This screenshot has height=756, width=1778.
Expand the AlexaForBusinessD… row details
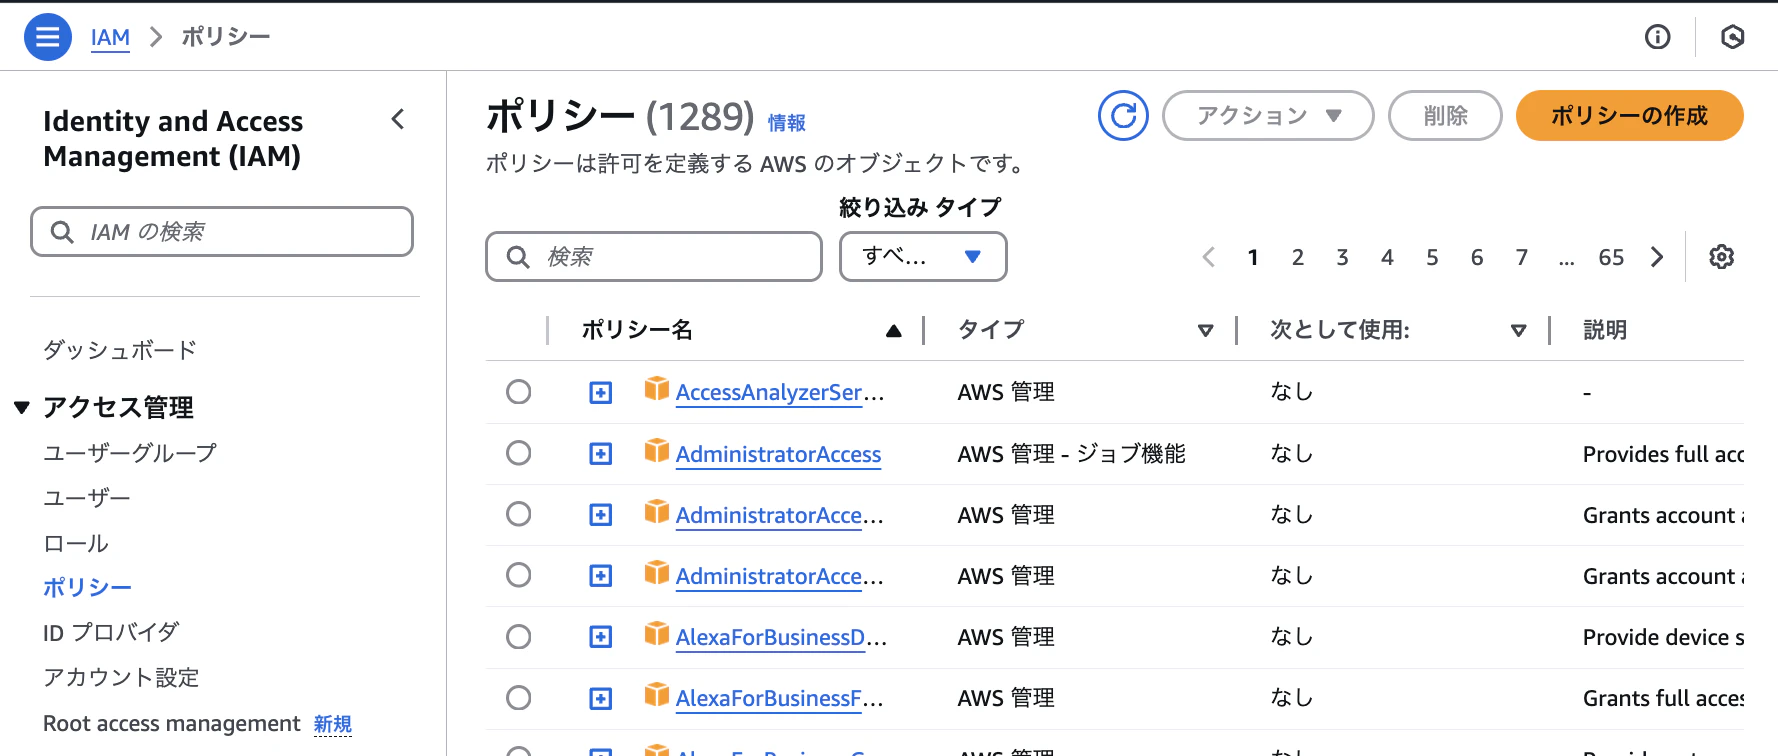coord(600,637)
